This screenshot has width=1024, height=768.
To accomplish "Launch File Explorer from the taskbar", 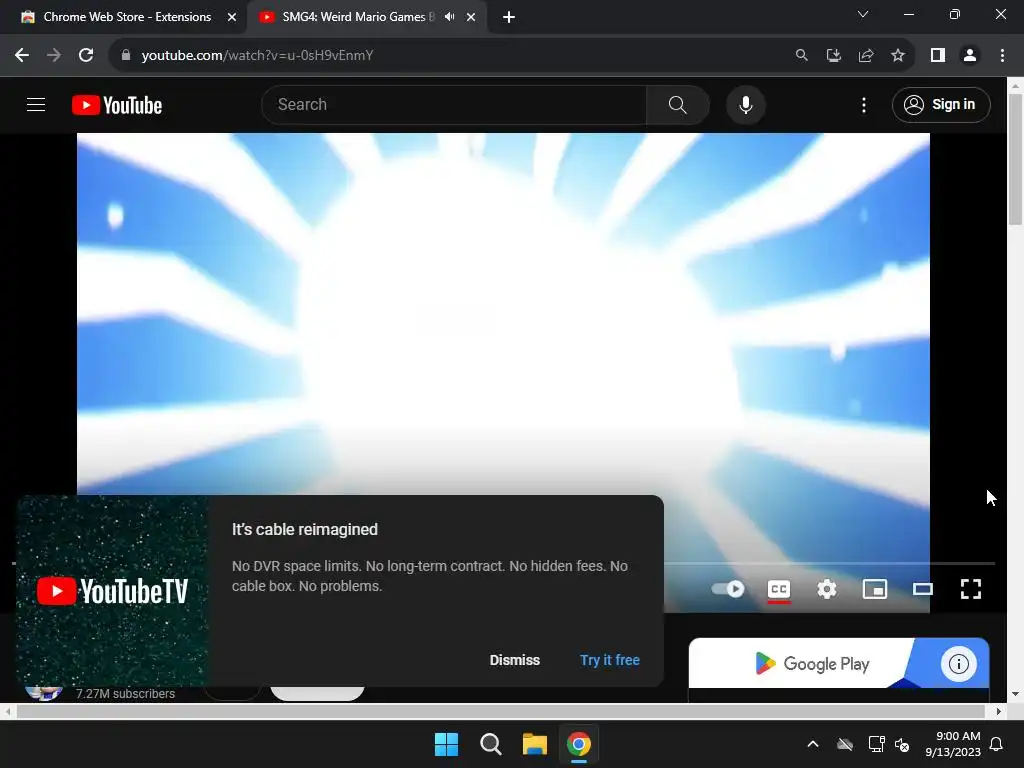I will tap(534, 744).
